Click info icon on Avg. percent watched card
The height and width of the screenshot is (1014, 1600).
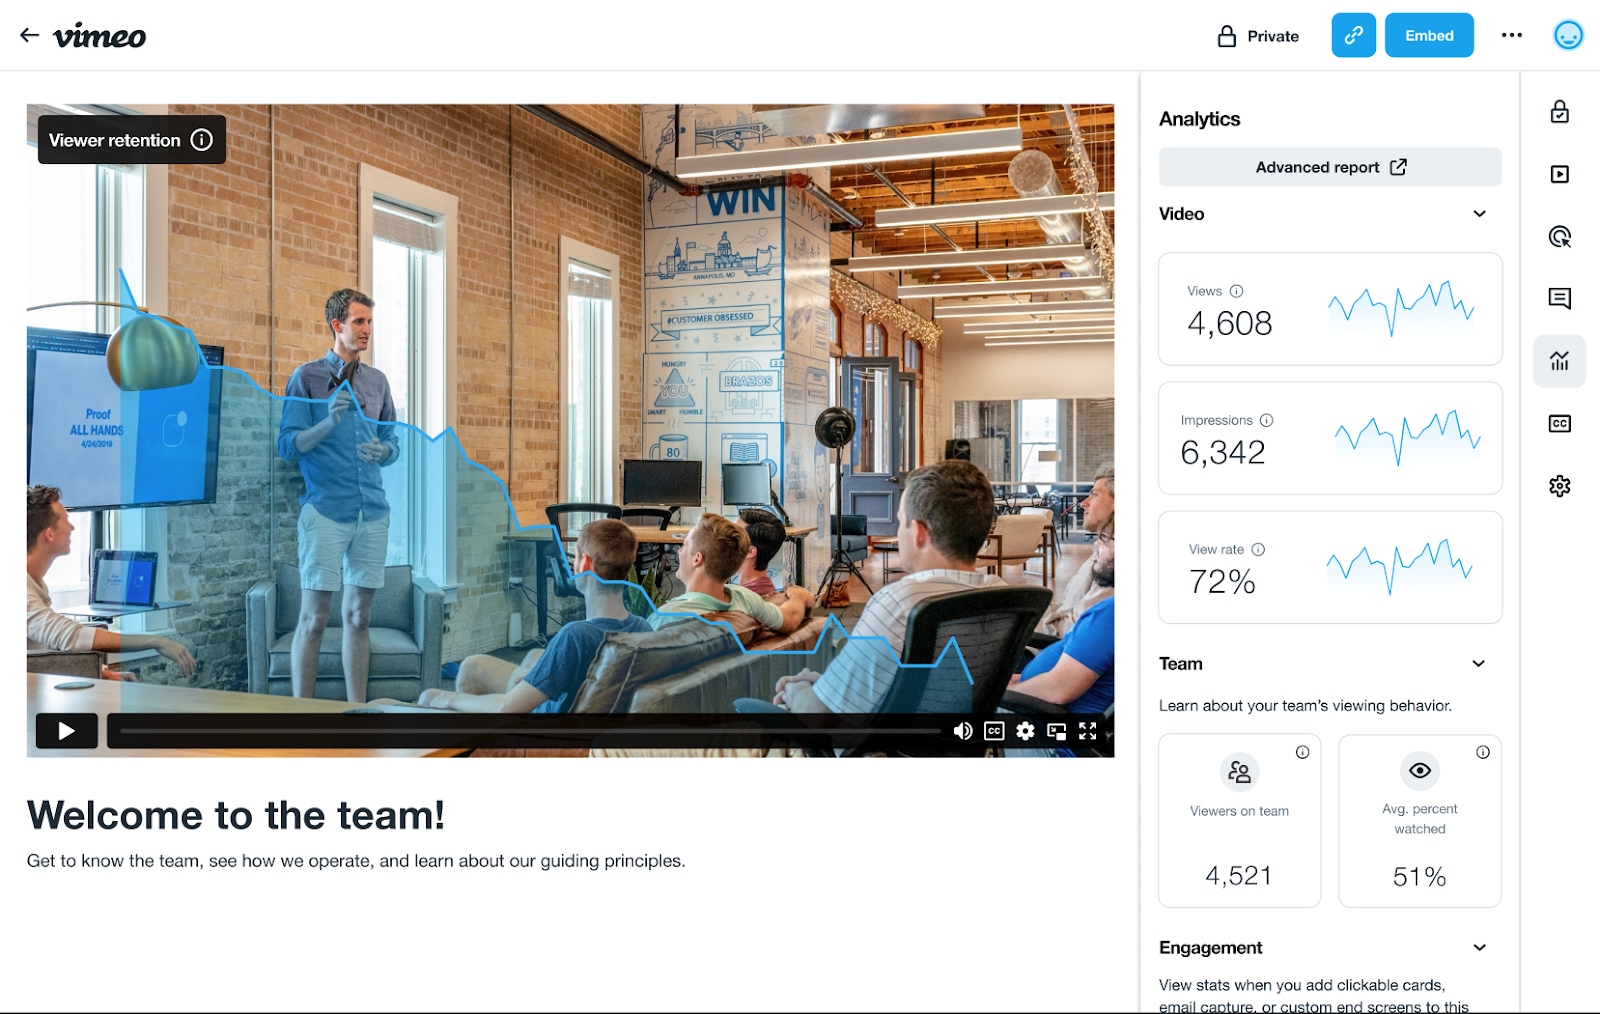1483,752
